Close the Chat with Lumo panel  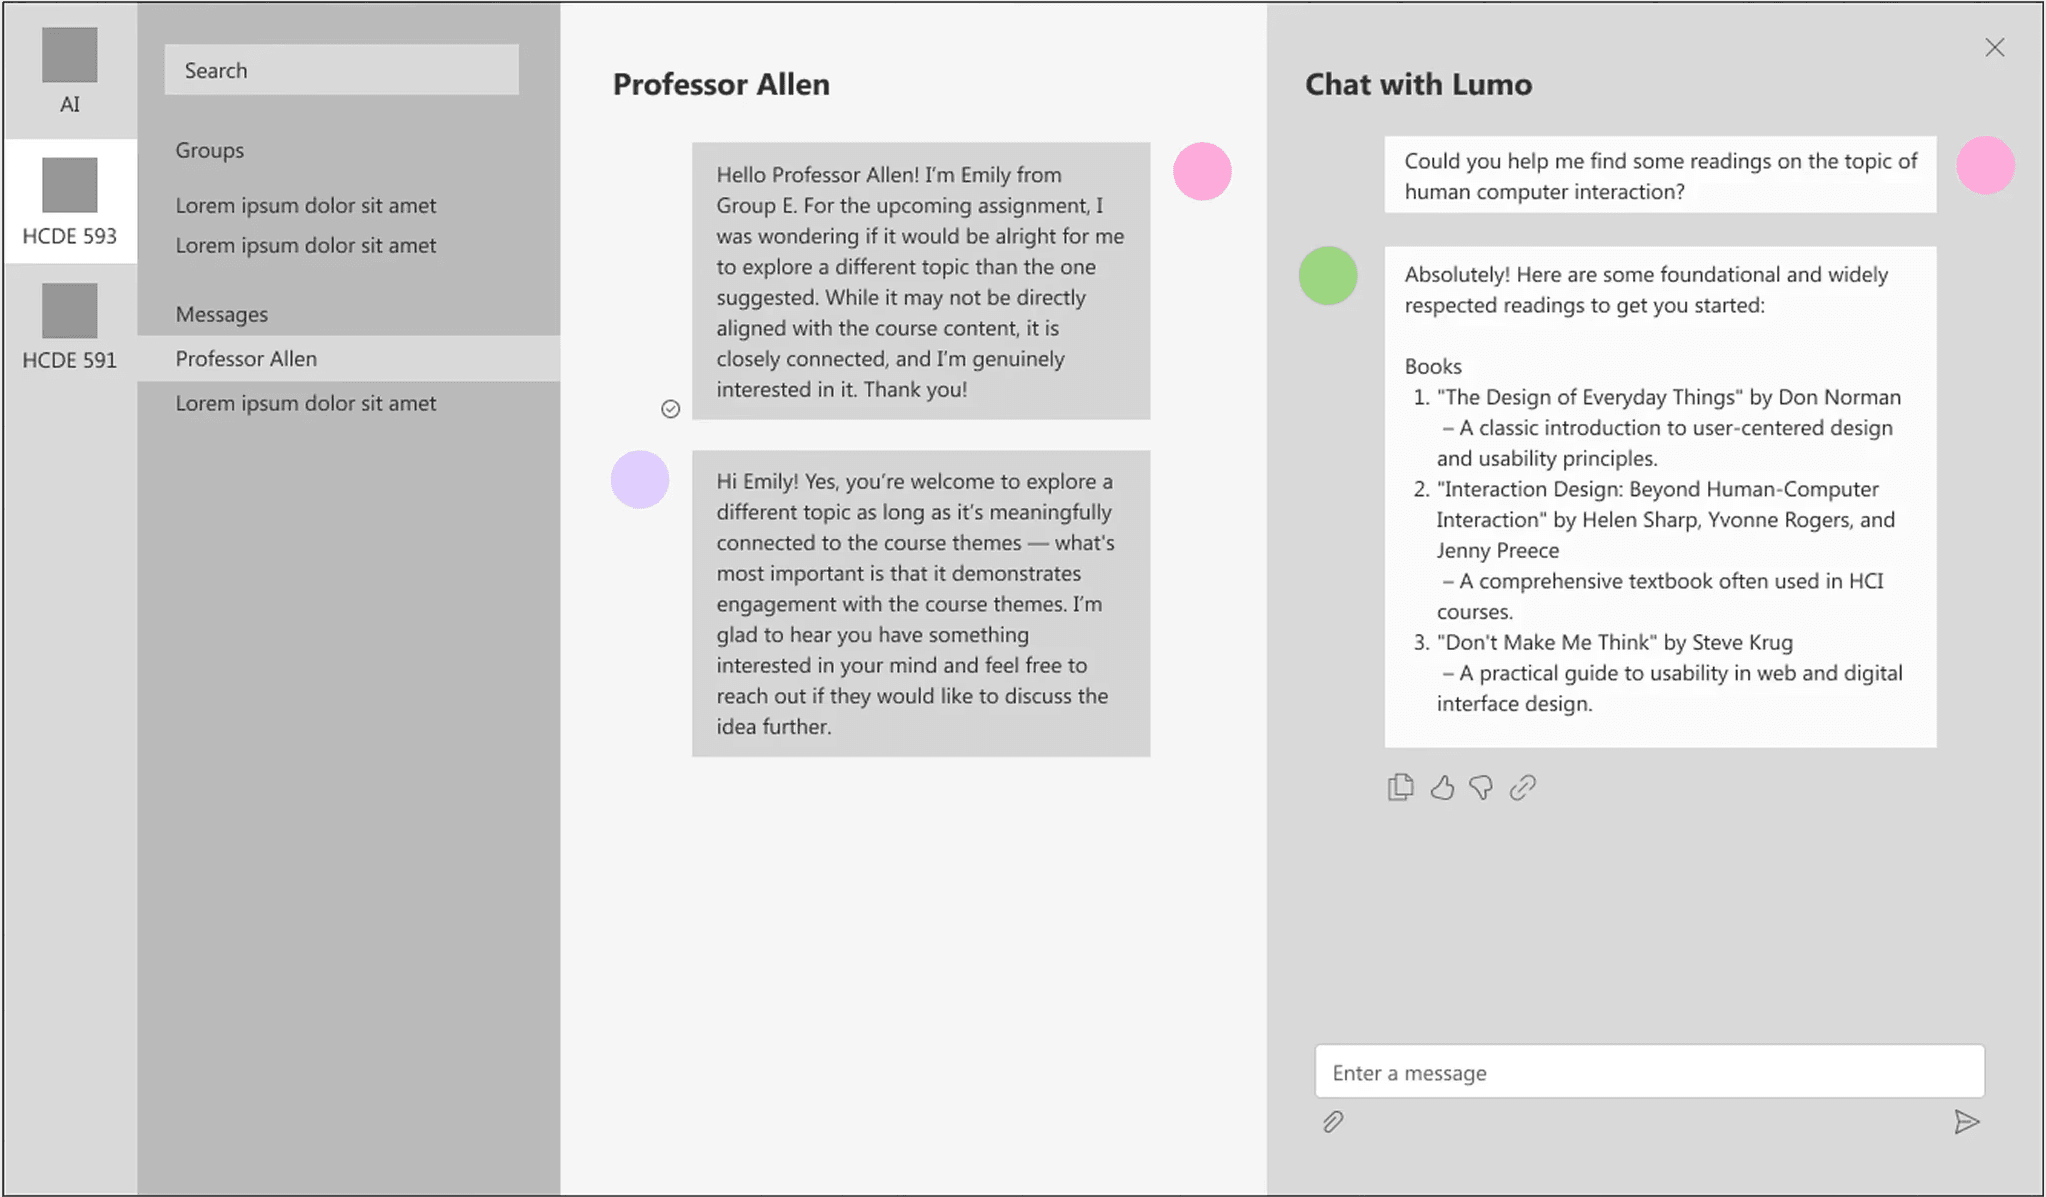pos(1994,48)
